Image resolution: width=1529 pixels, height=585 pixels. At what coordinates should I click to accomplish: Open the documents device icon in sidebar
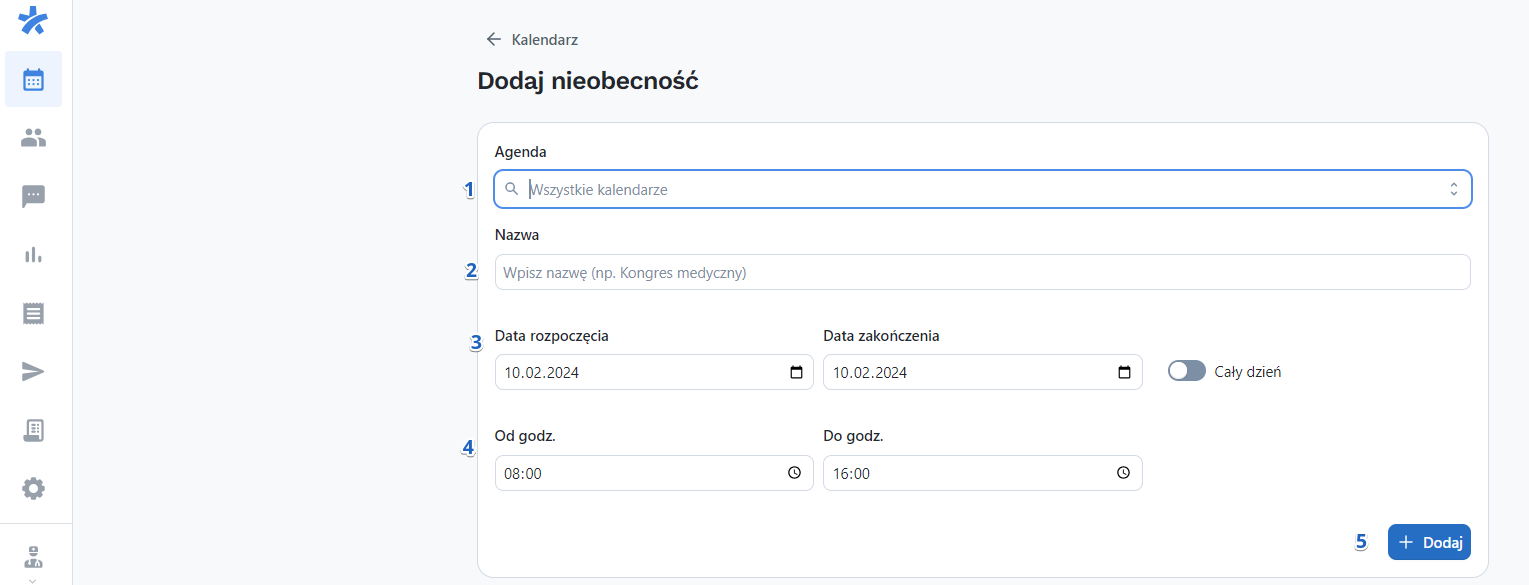tap(33, 430)
